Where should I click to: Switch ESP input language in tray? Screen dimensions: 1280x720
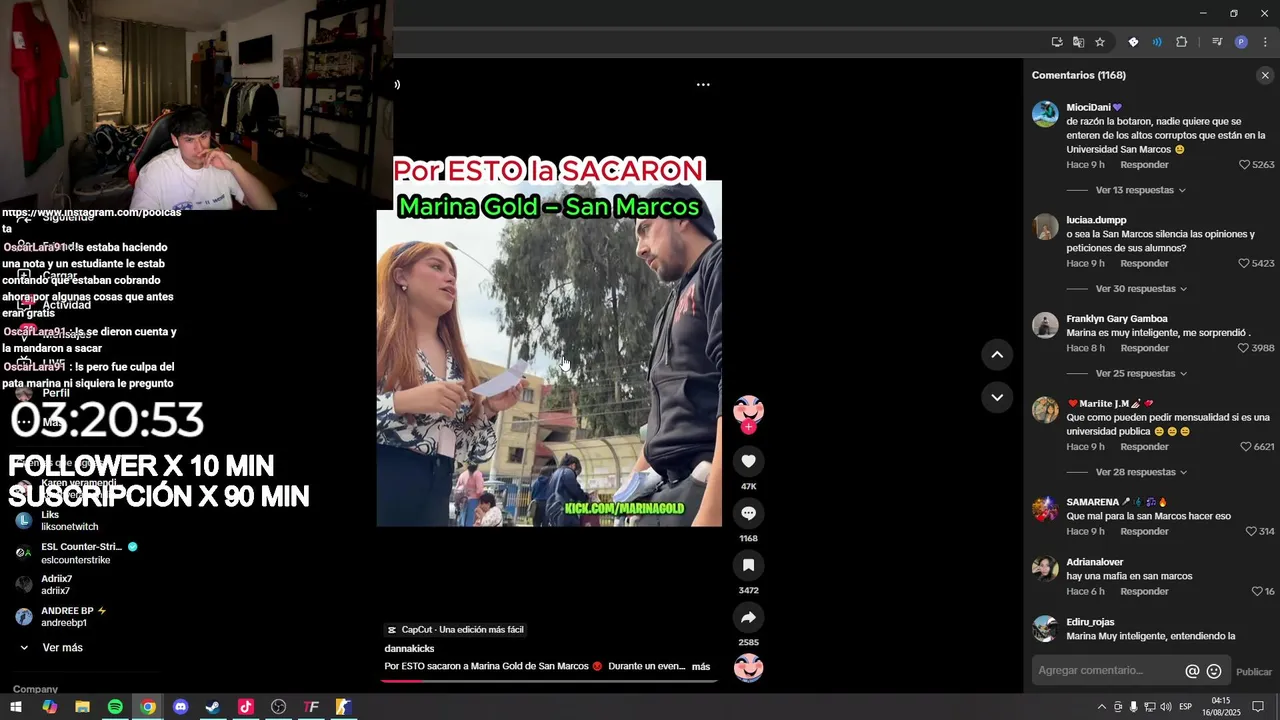[x=1185, y=707]
